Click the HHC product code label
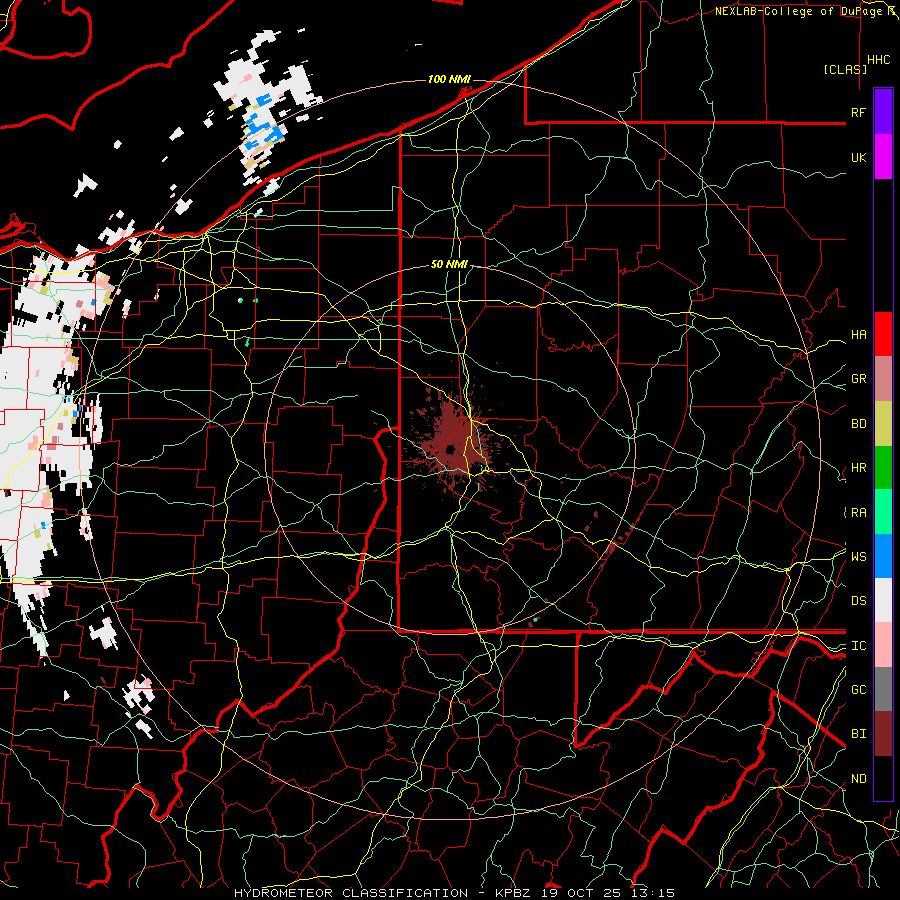Image resolution: width=900 pixels, height=900 pixels. pos(878,60)
